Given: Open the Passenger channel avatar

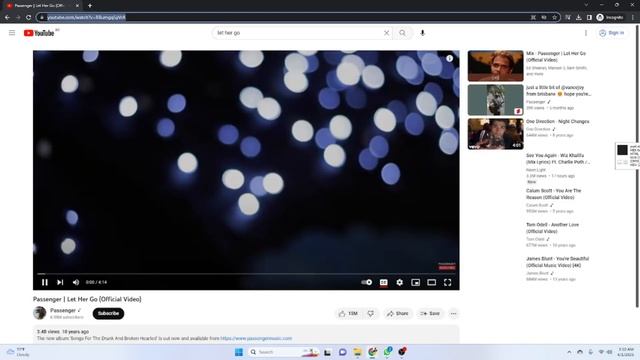Looking at the screenshot, I should point(40,313).
